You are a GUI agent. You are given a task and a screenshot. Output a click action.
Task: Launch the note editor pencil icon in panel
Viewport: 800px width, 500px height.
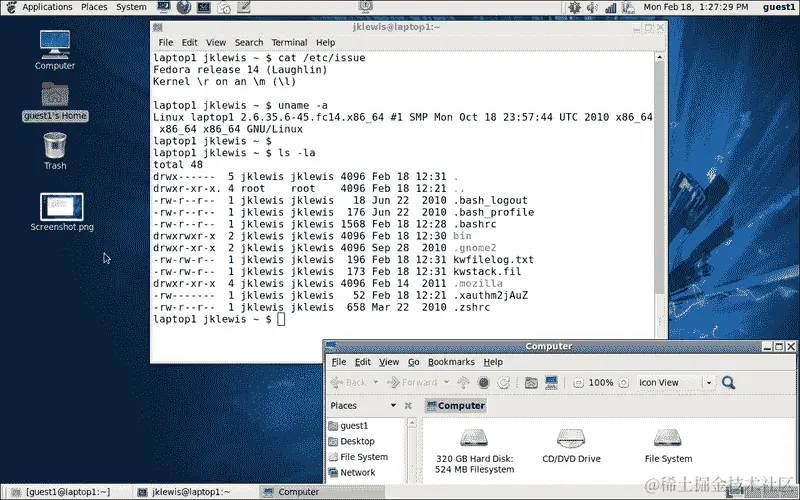point(244,7)
